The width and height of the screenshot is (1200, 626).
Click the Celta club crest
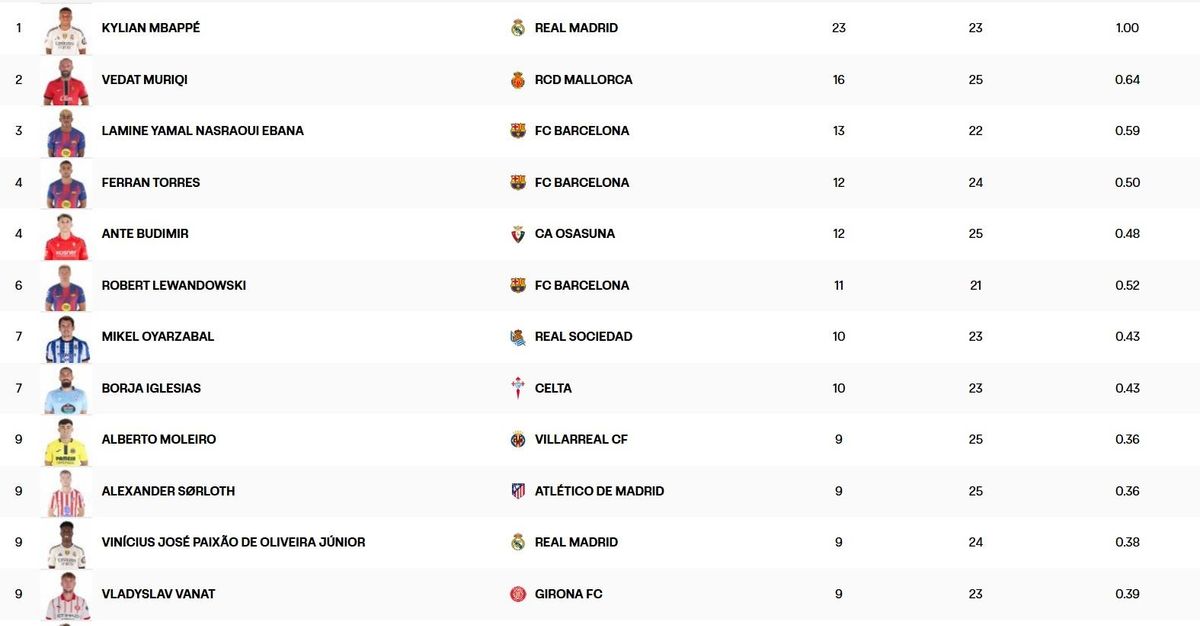(518, 388)
